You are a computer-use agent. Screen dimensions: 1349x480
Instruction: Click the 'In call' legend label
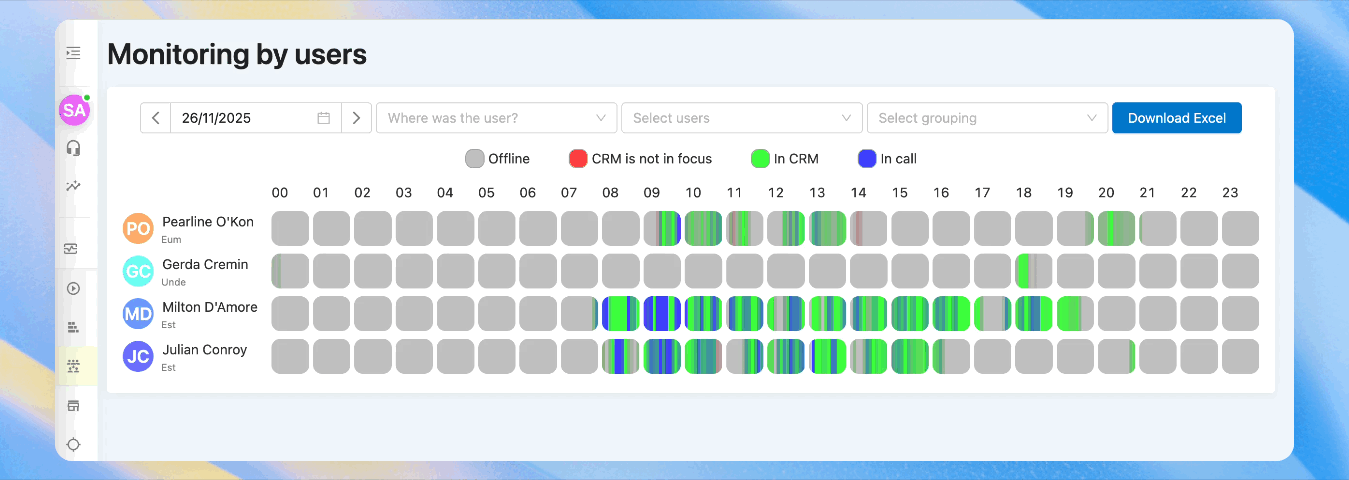click(899, 159)
